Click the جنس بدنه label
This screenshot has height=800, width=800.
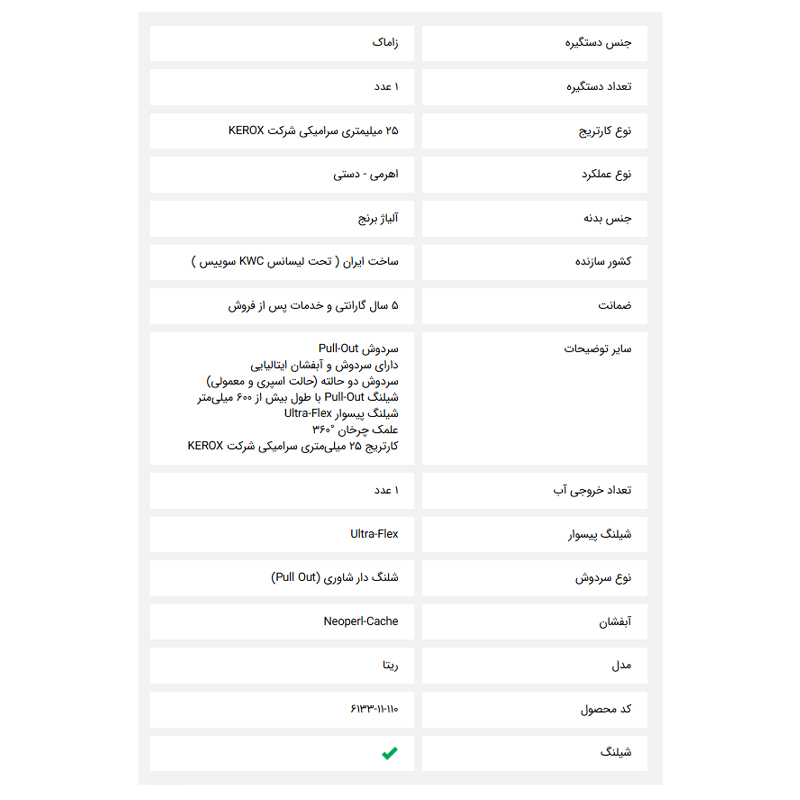(x=608, y=217)
